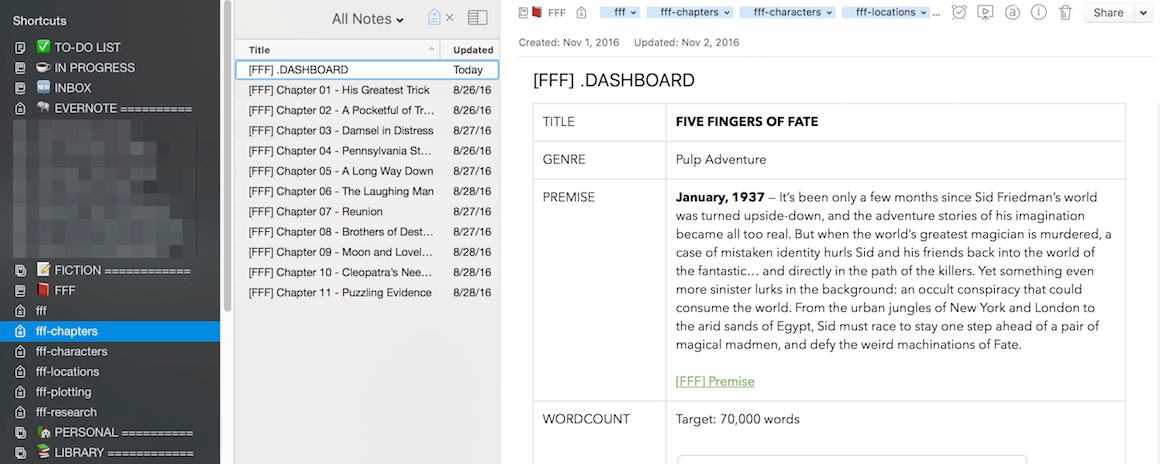Sort notes by the Title column header
Screen dimensions: 1160x464
(x=337, y=49)
